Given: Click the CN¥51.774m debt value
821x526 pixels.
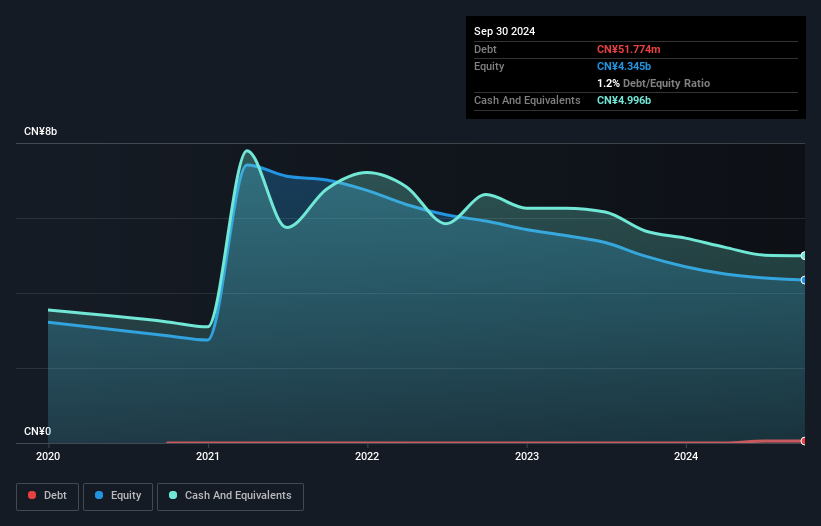Looking at the screenshot, I should [x=628, y=49].
